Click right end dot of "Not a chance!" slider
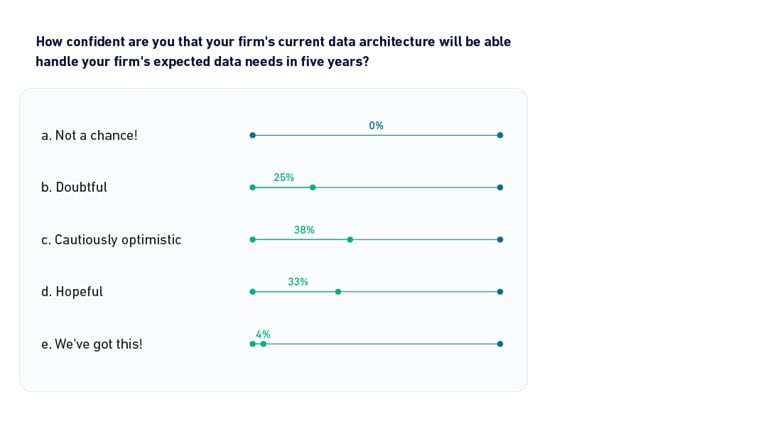The image size is (768, 432). coord(500,135)
